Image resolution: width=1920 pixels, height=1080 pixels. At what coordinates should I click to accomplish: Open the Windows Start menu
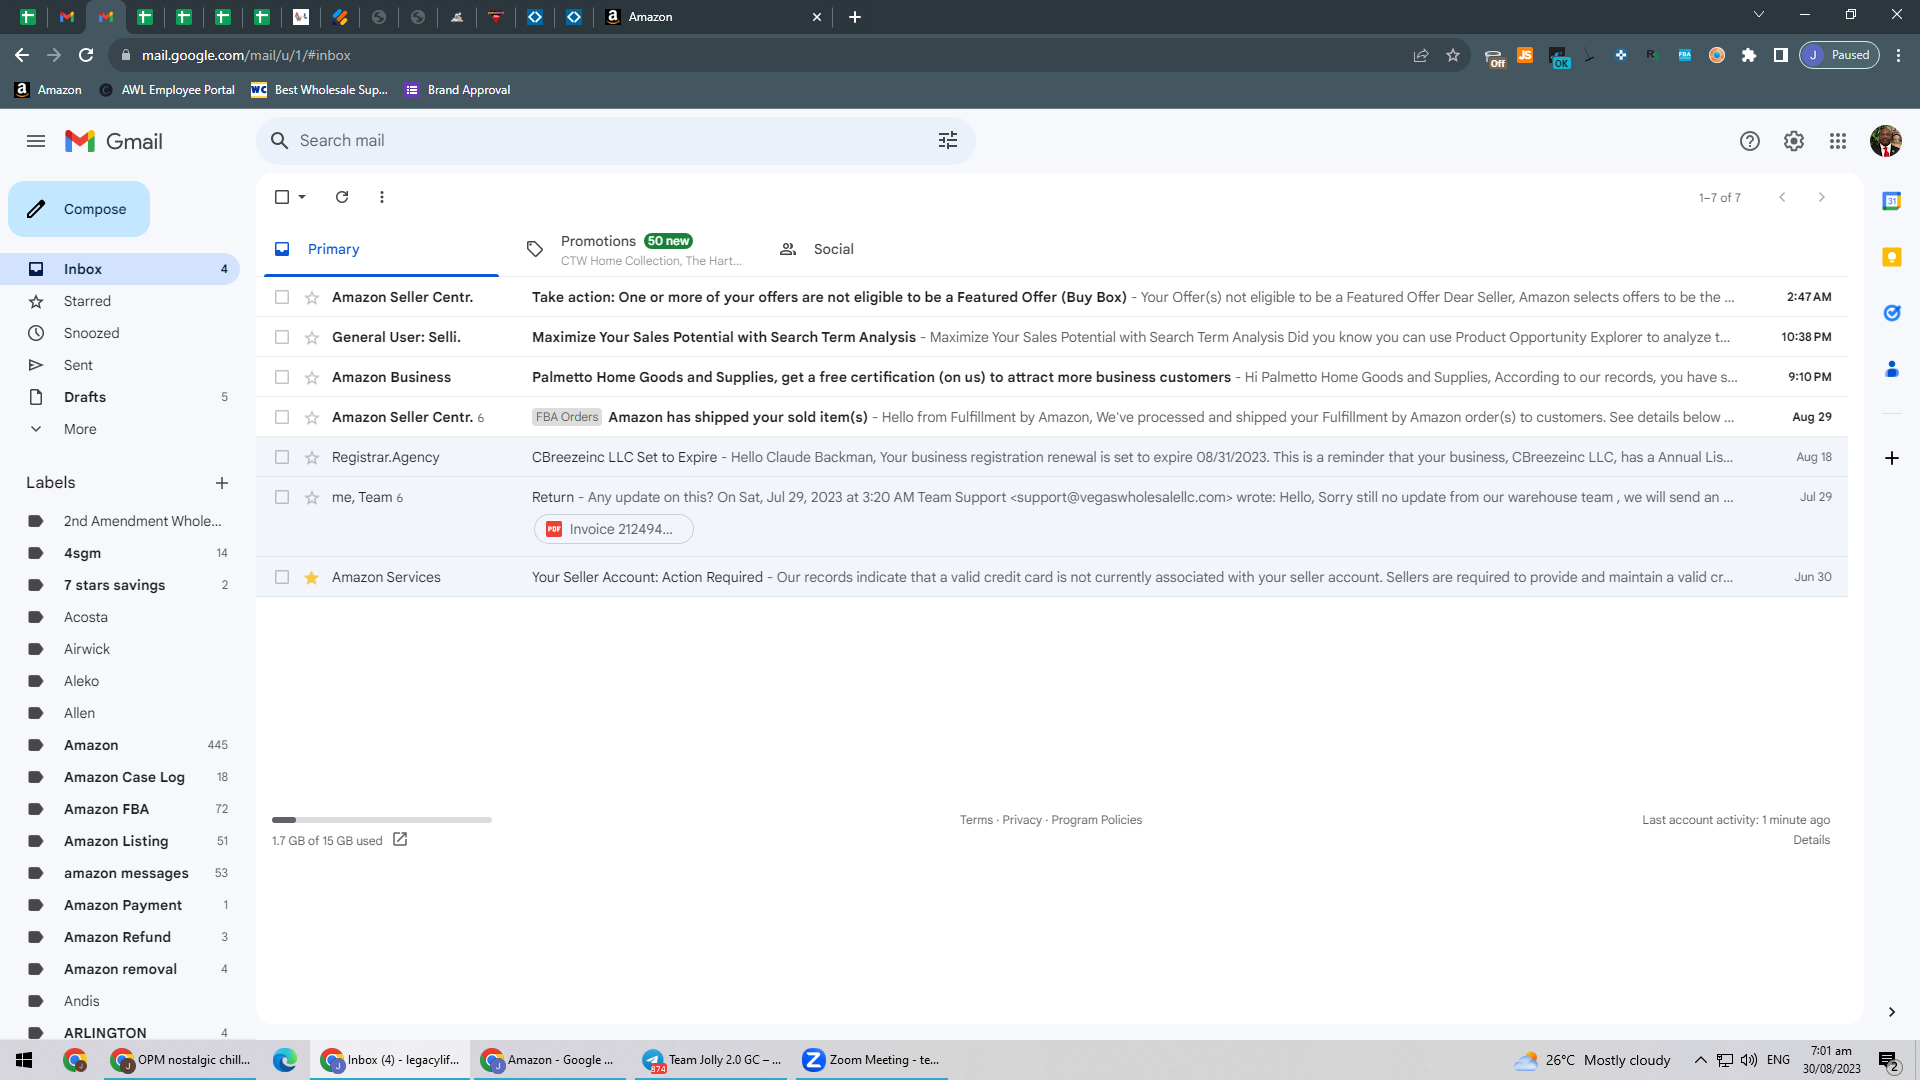(x=24, y=1060)
